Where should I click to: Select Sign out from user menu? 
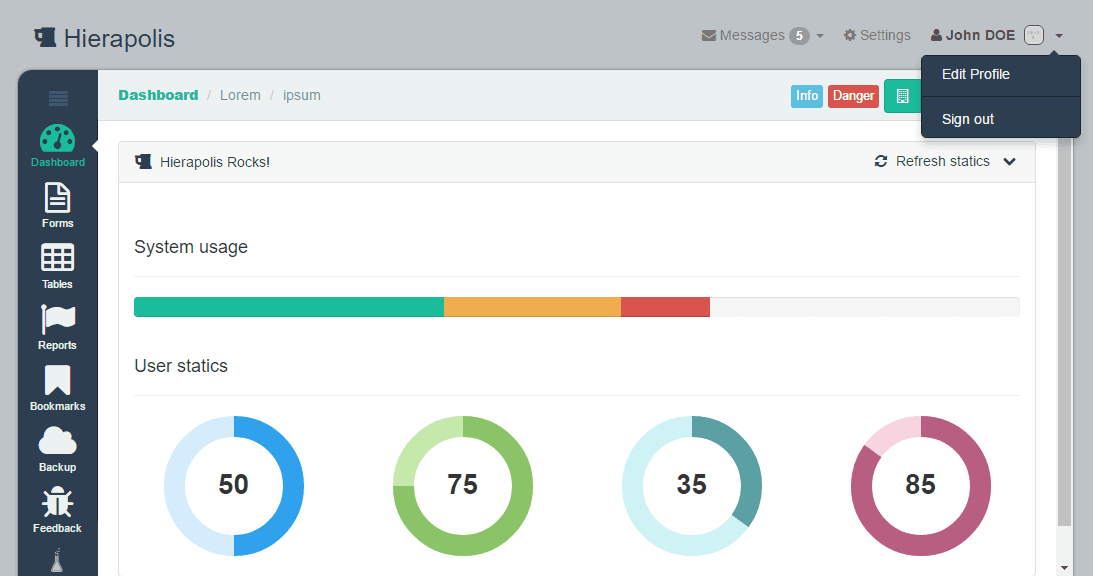pyautogui.click(x=968, y=119)
